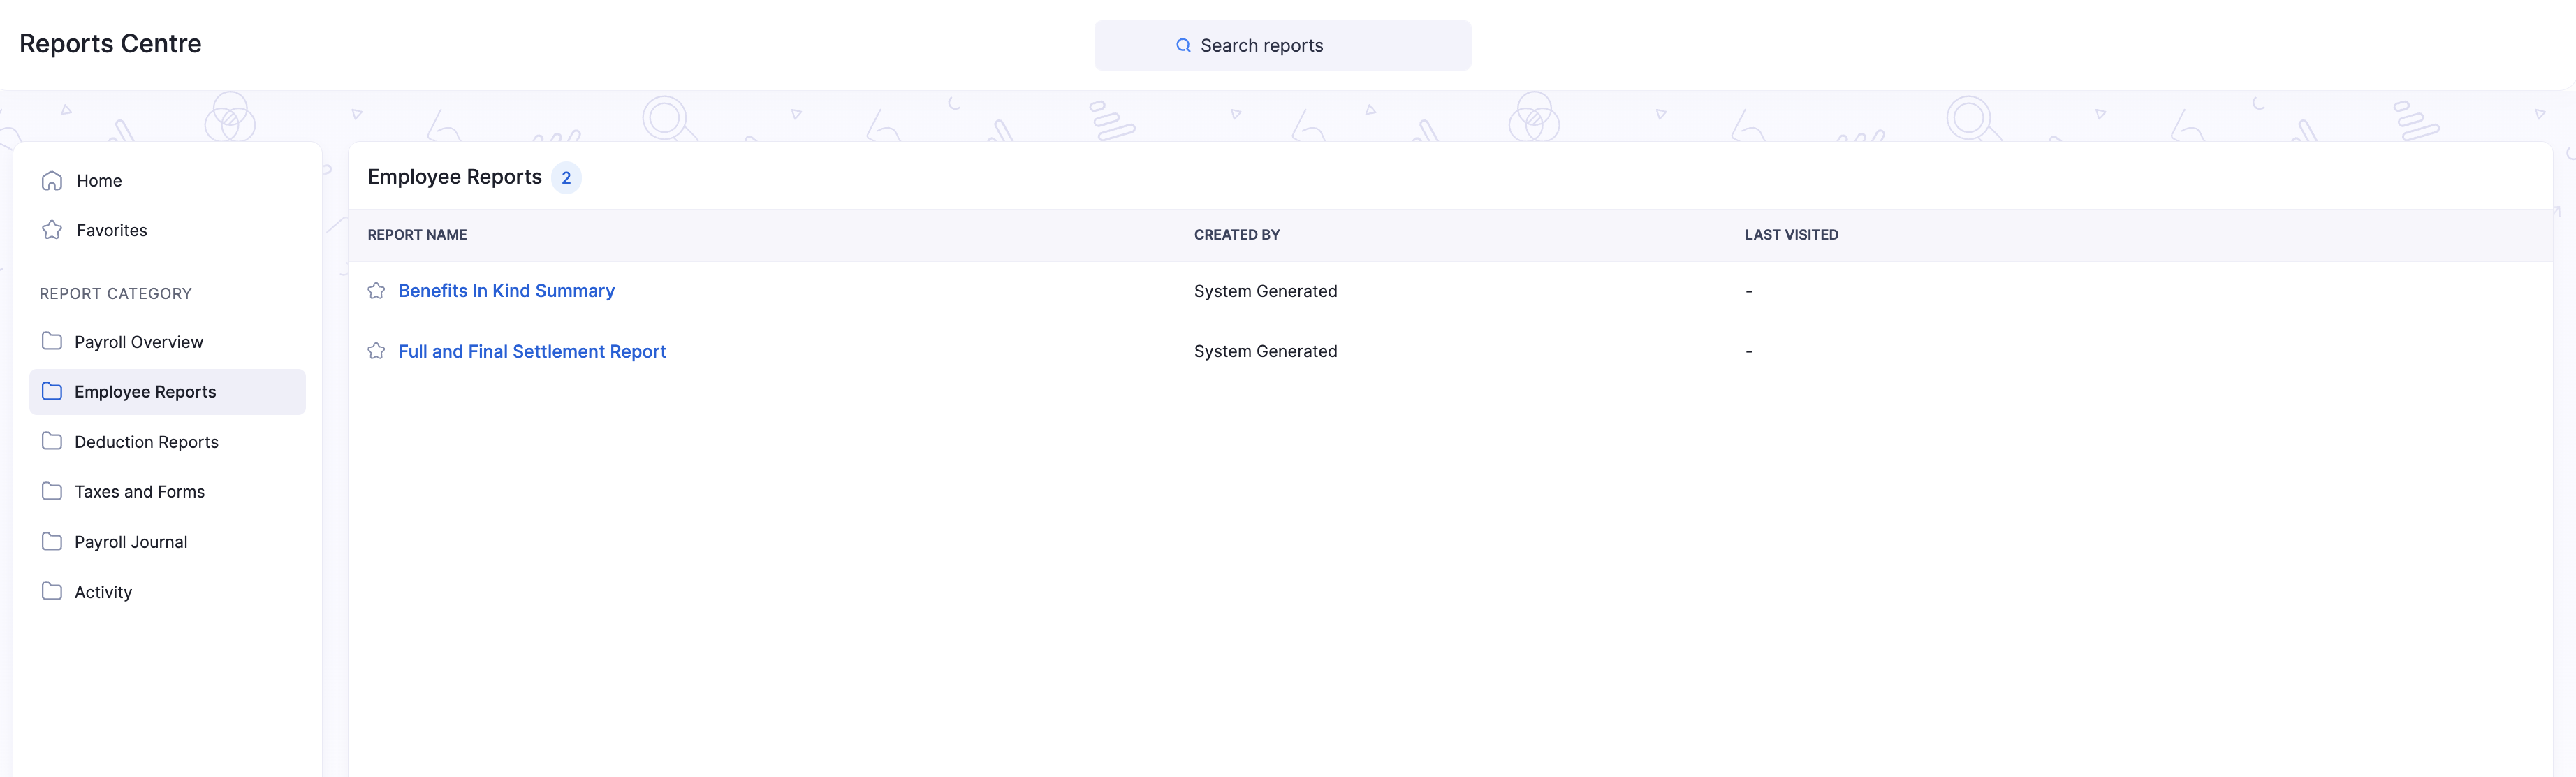Click the search magnifier icon

tap(1183, 45)
